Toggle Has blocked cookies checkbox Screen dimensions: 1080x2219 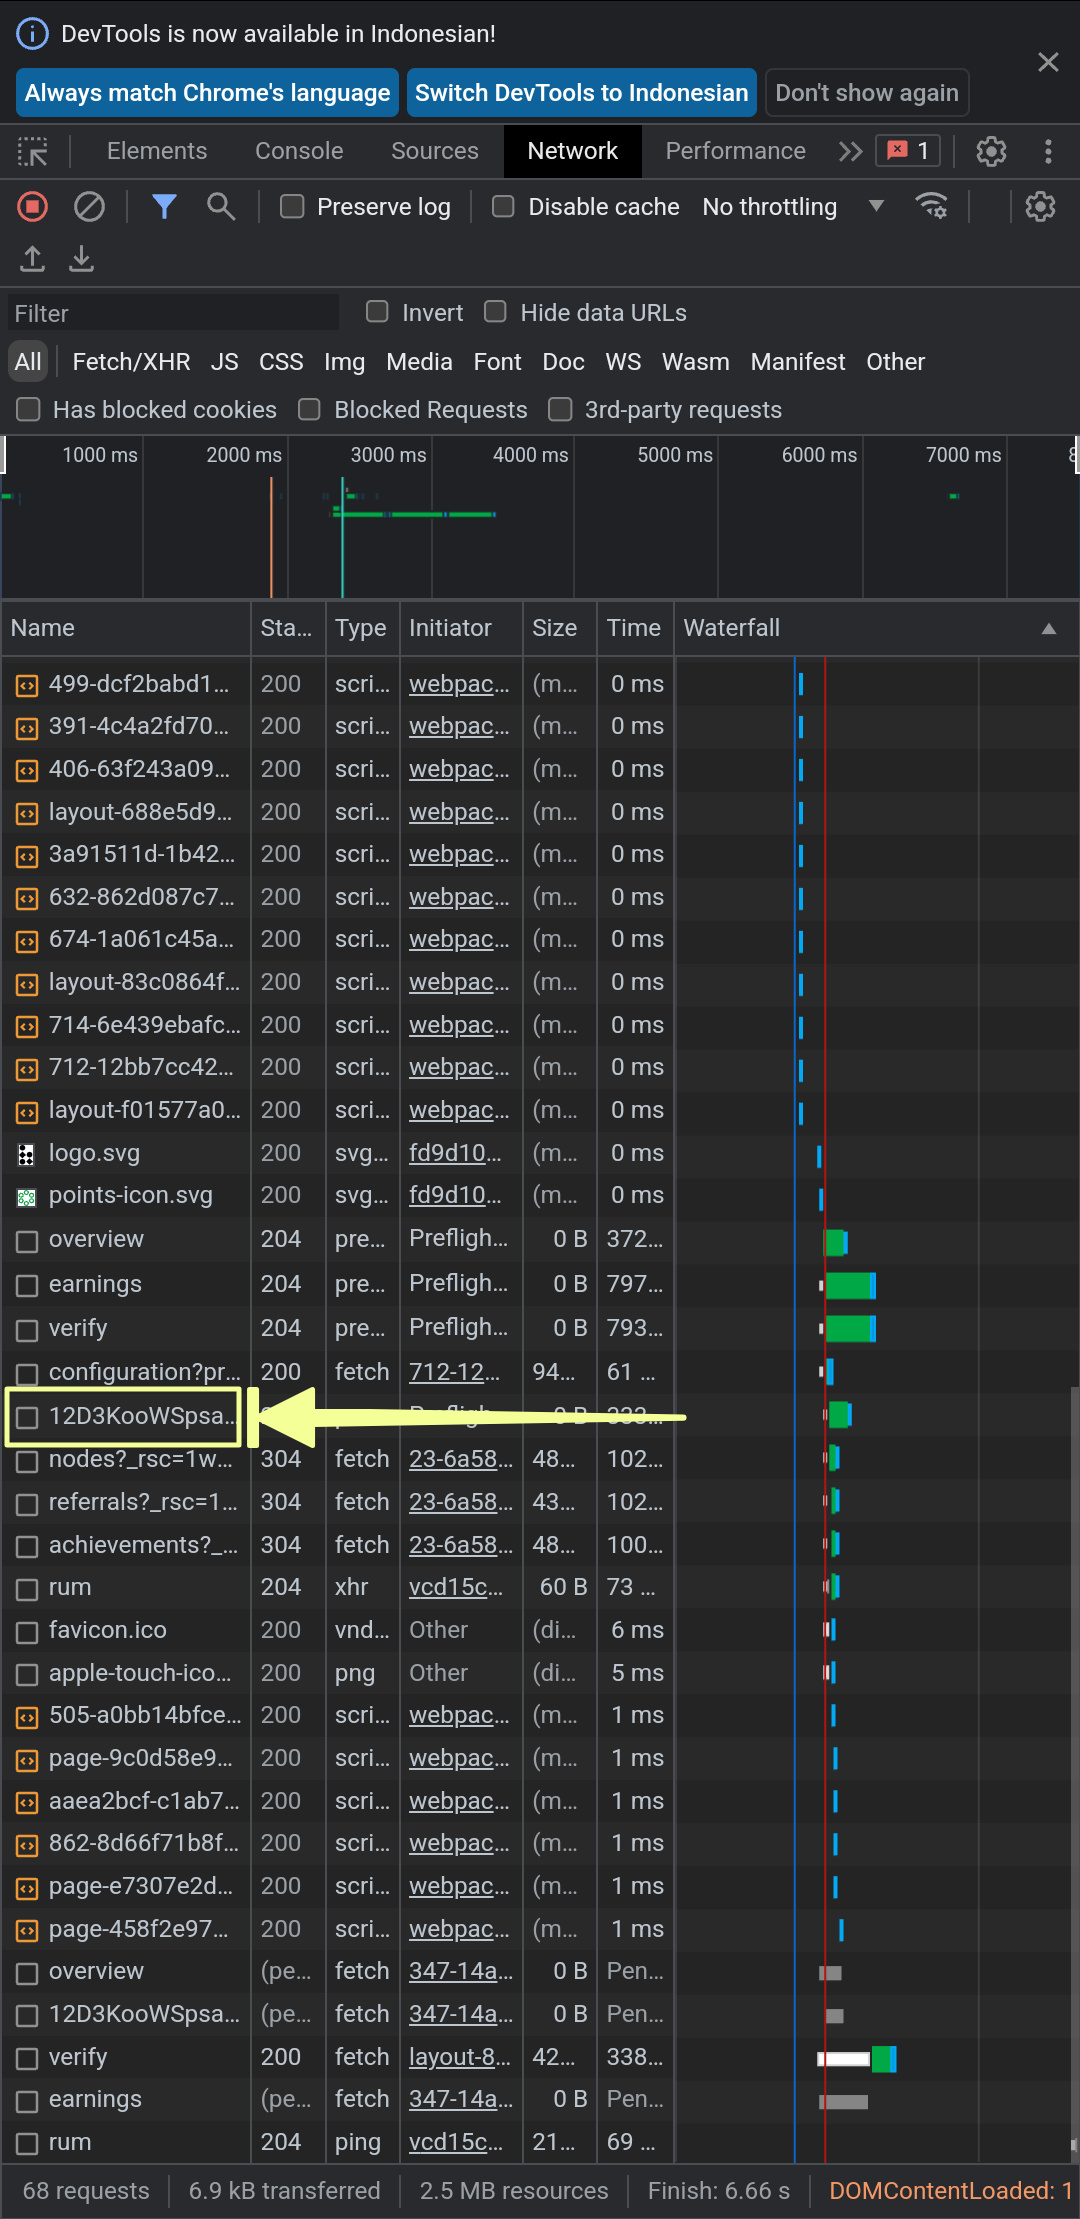(x=28, y=410)
